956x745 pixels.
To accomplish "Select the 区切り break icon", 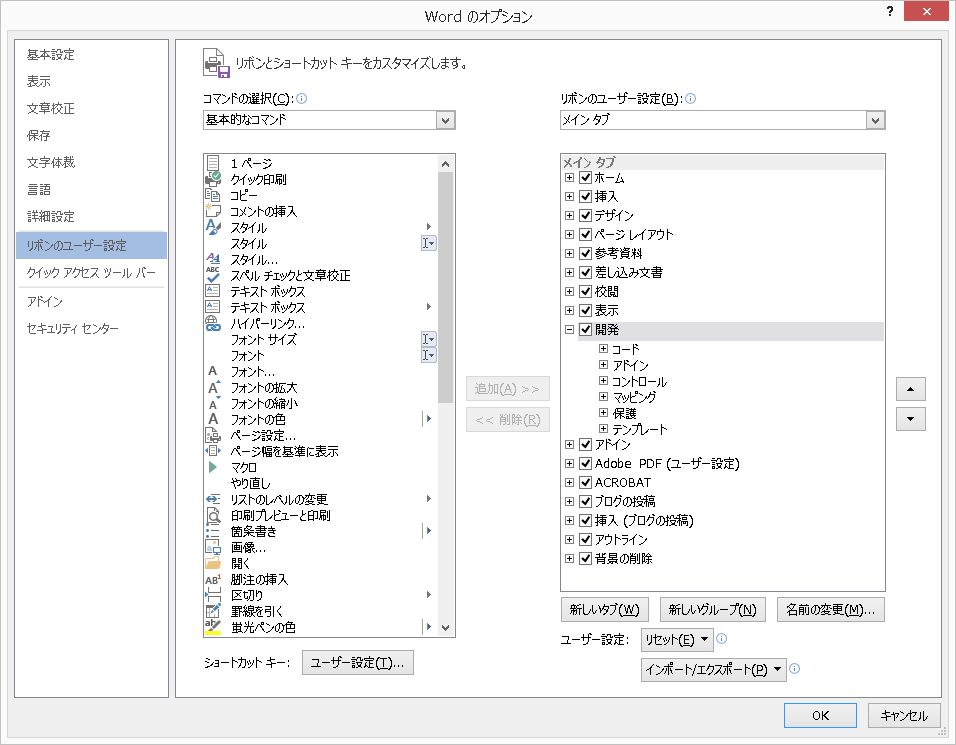I will click(x=213, y=595).
